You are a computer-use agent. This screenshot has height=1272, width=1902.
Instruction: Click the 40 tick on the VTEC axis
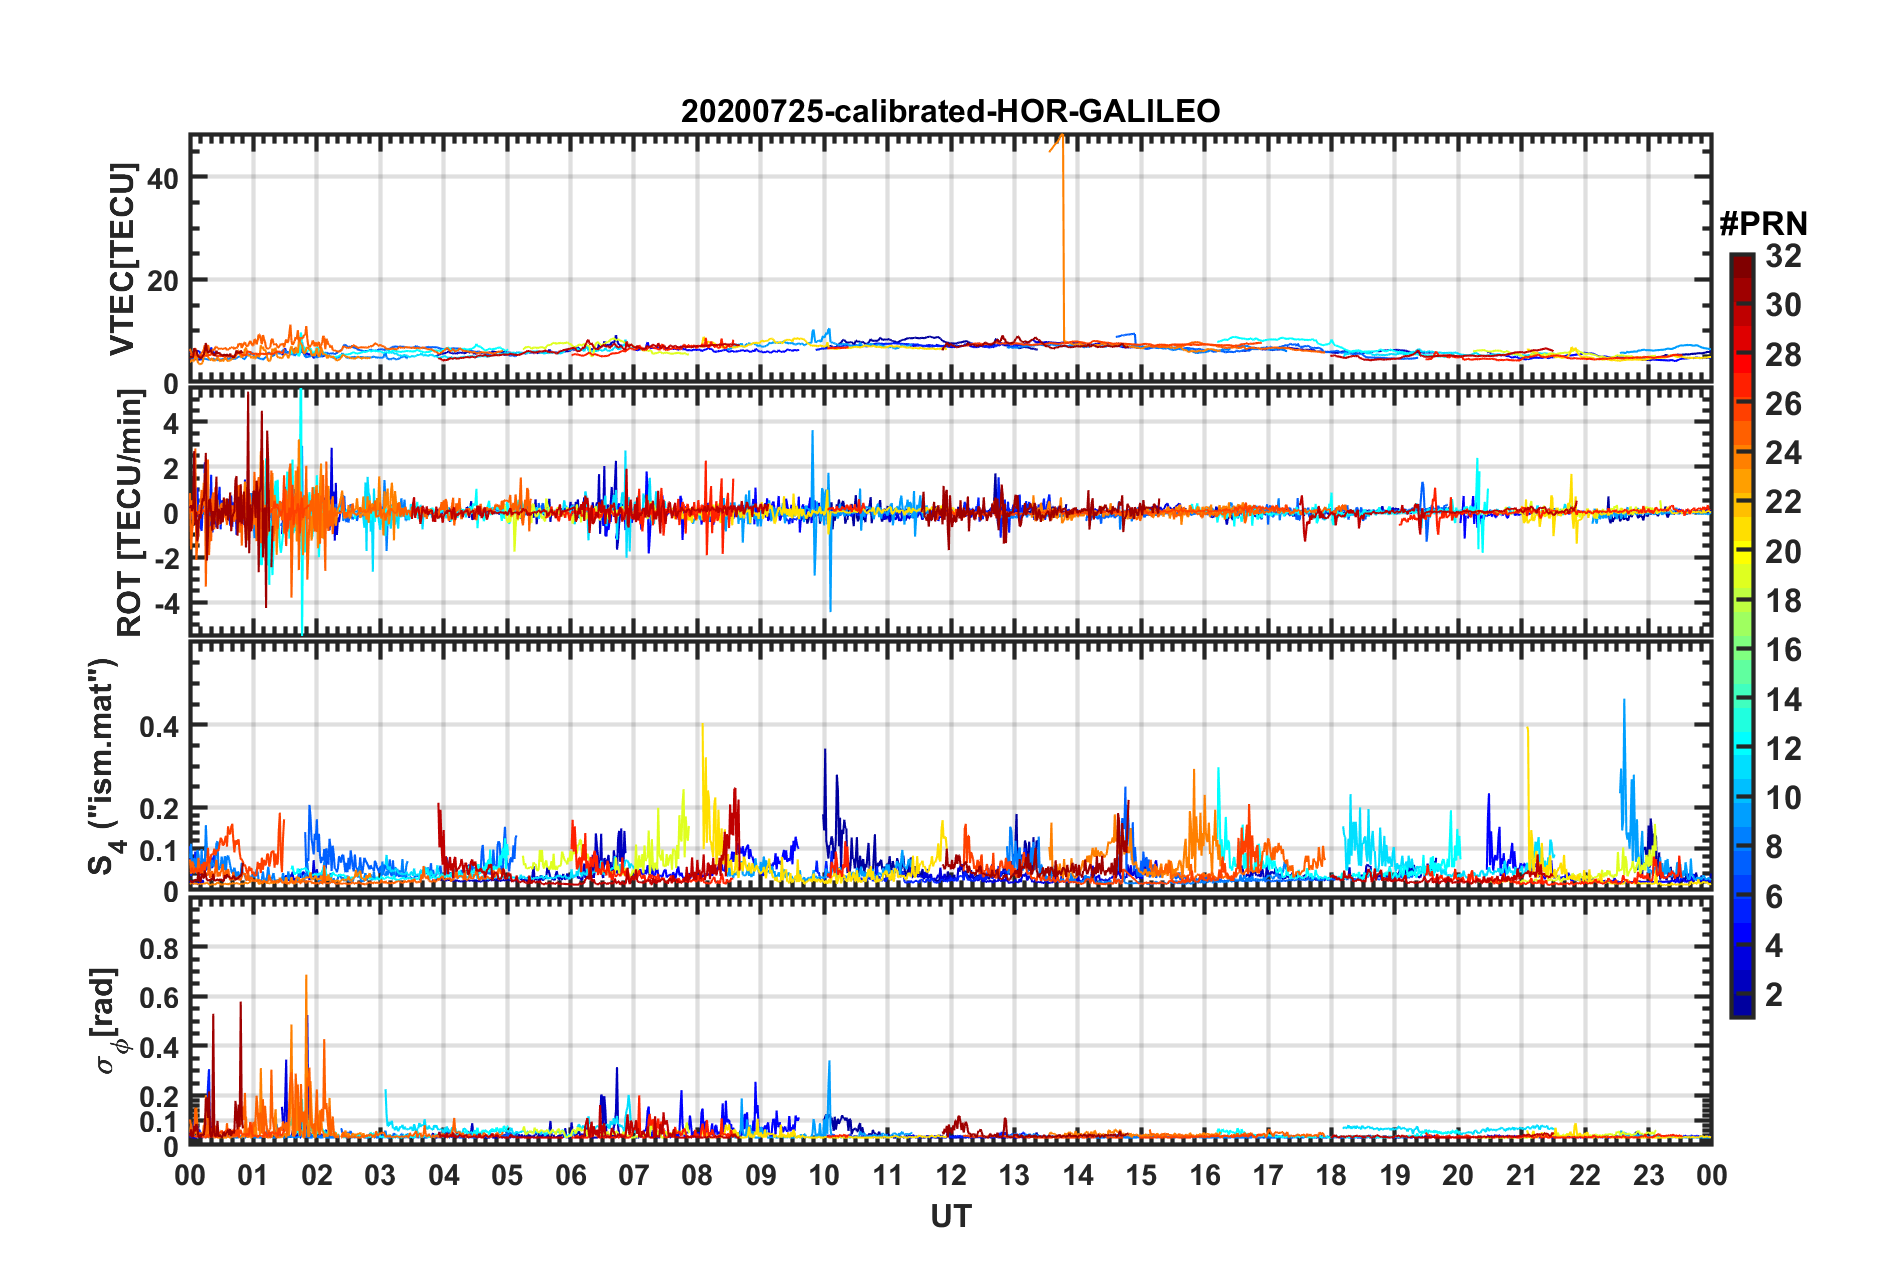[163, 178]
